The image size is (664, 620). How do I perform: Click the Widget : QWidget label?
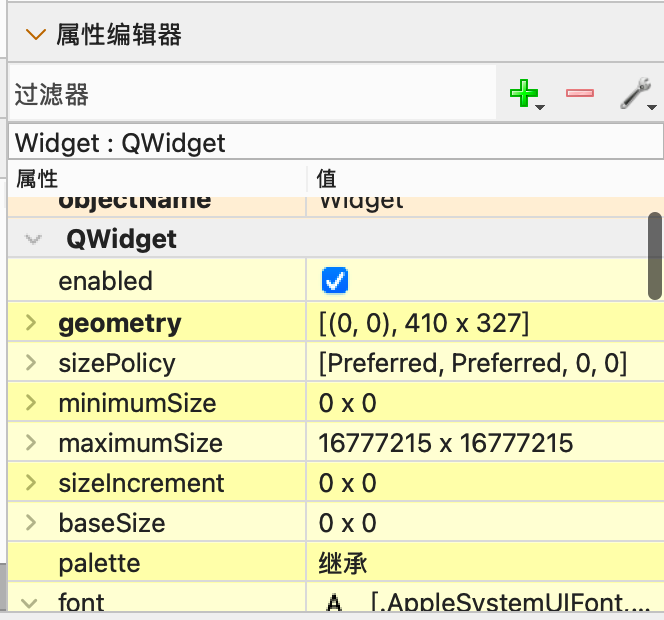(120, 143)
